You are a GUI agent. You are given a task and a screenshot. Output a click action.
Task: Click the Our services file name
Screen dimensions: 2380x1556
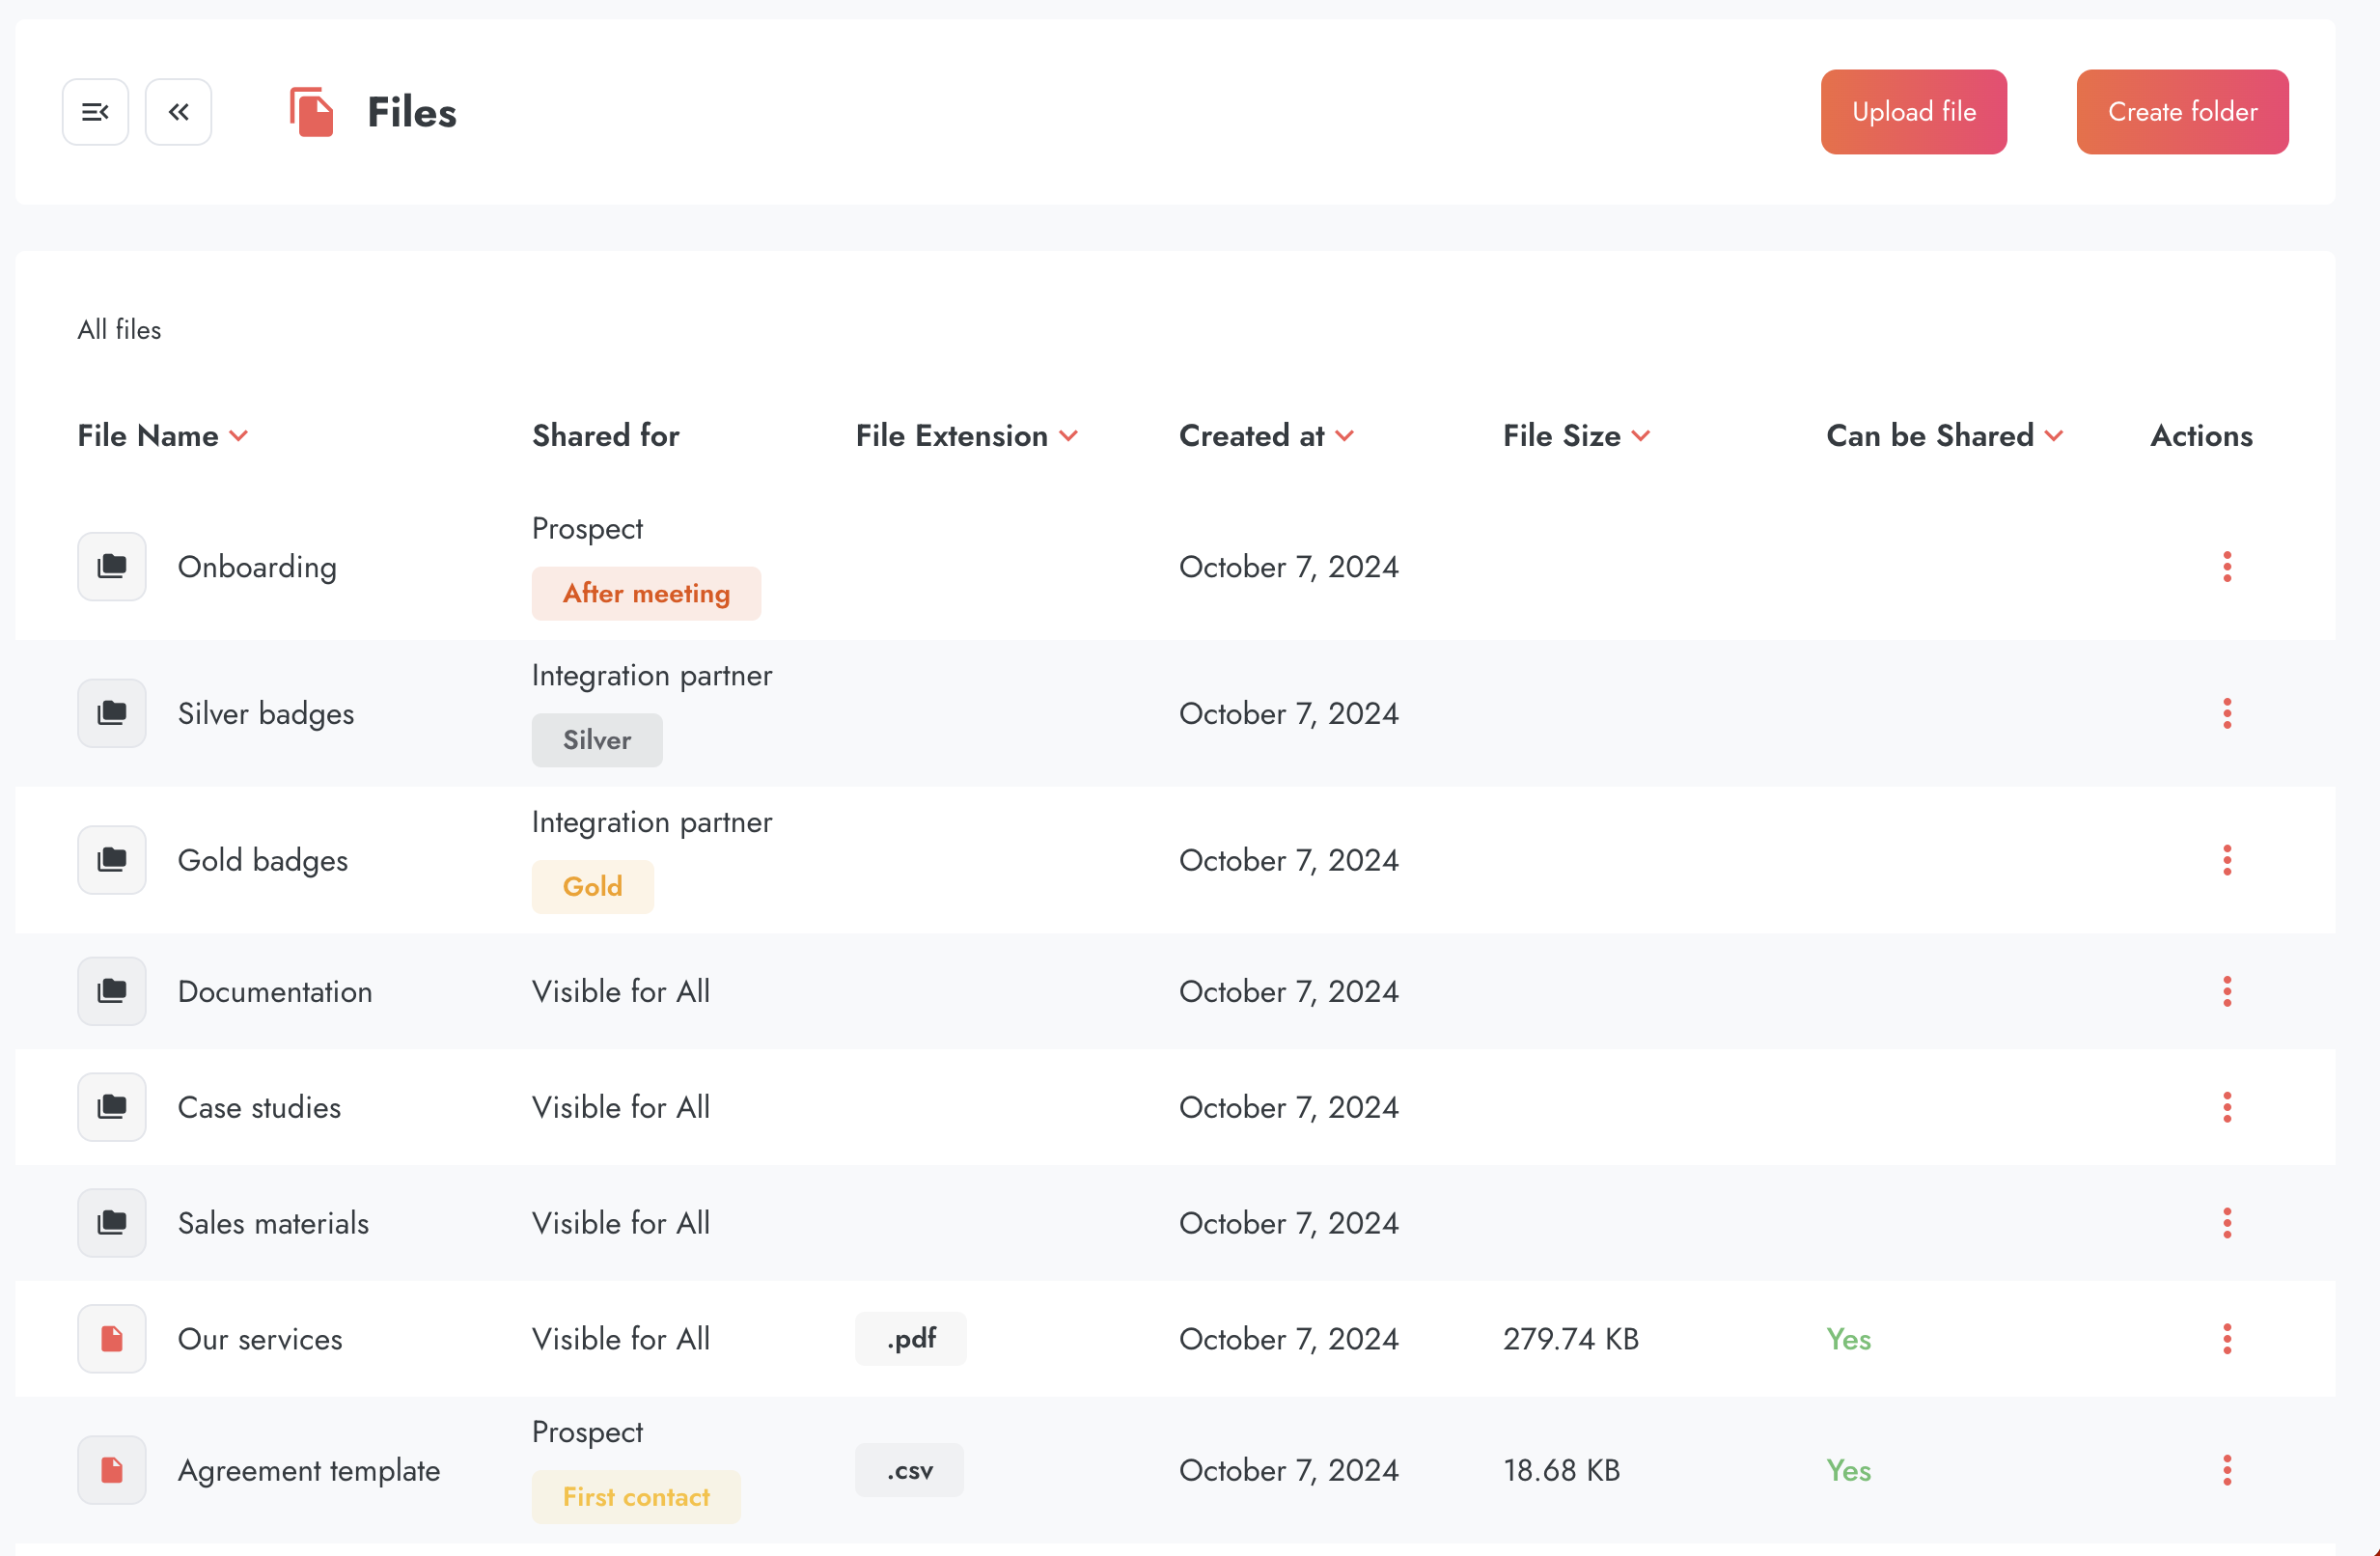(260, 1339)
